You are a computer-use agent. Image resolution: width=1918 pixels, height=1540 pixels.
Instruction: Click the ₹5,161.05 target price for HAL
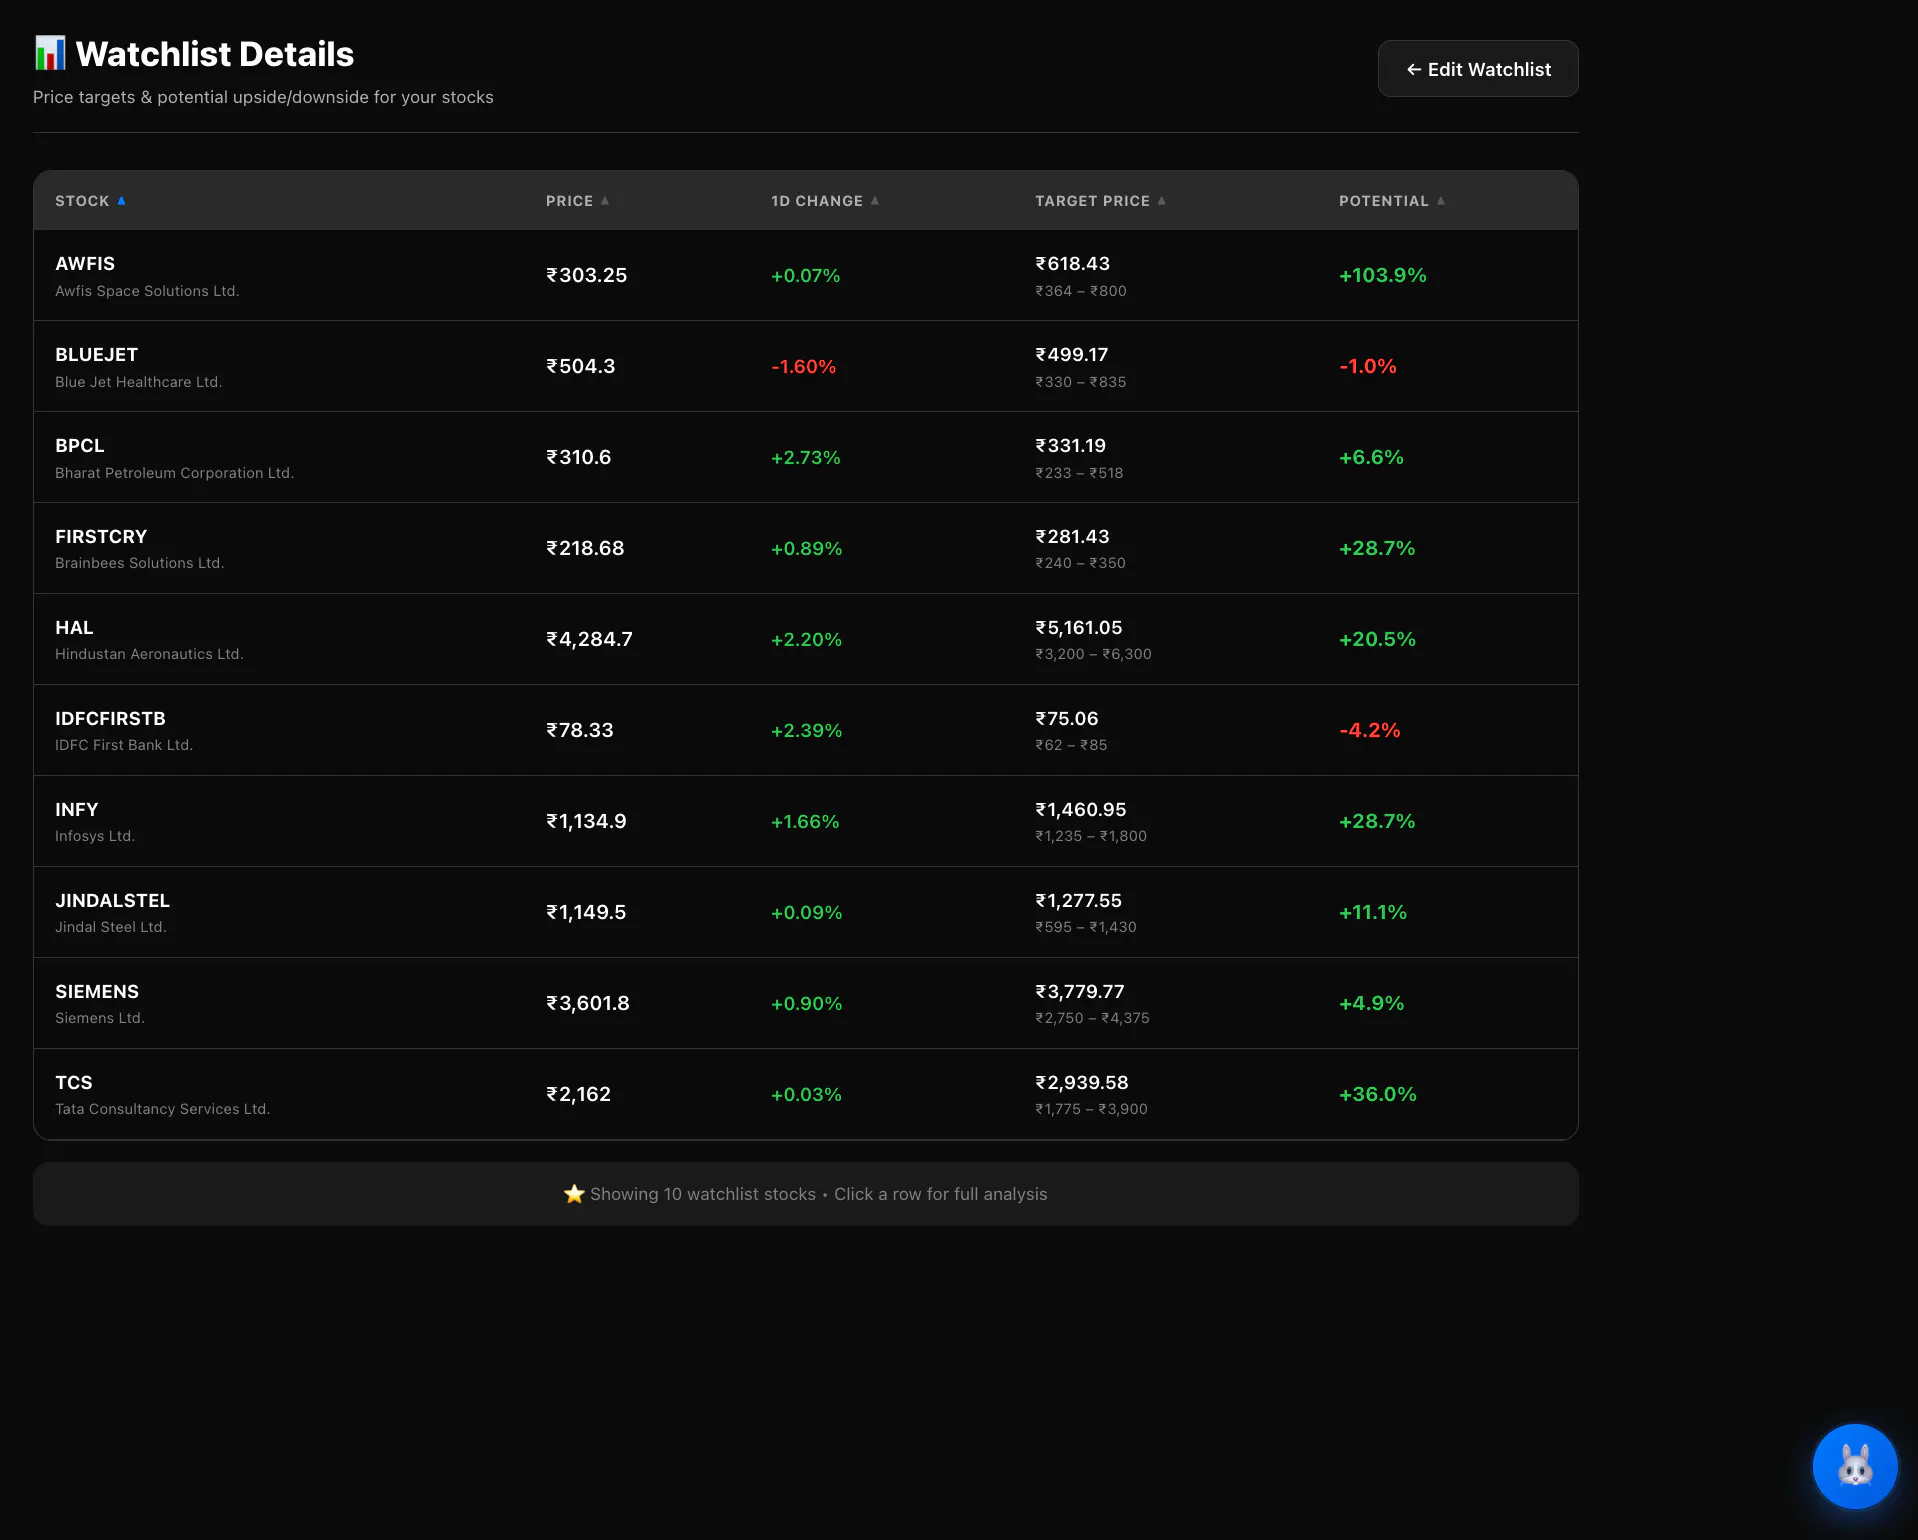coord(1079,627)
